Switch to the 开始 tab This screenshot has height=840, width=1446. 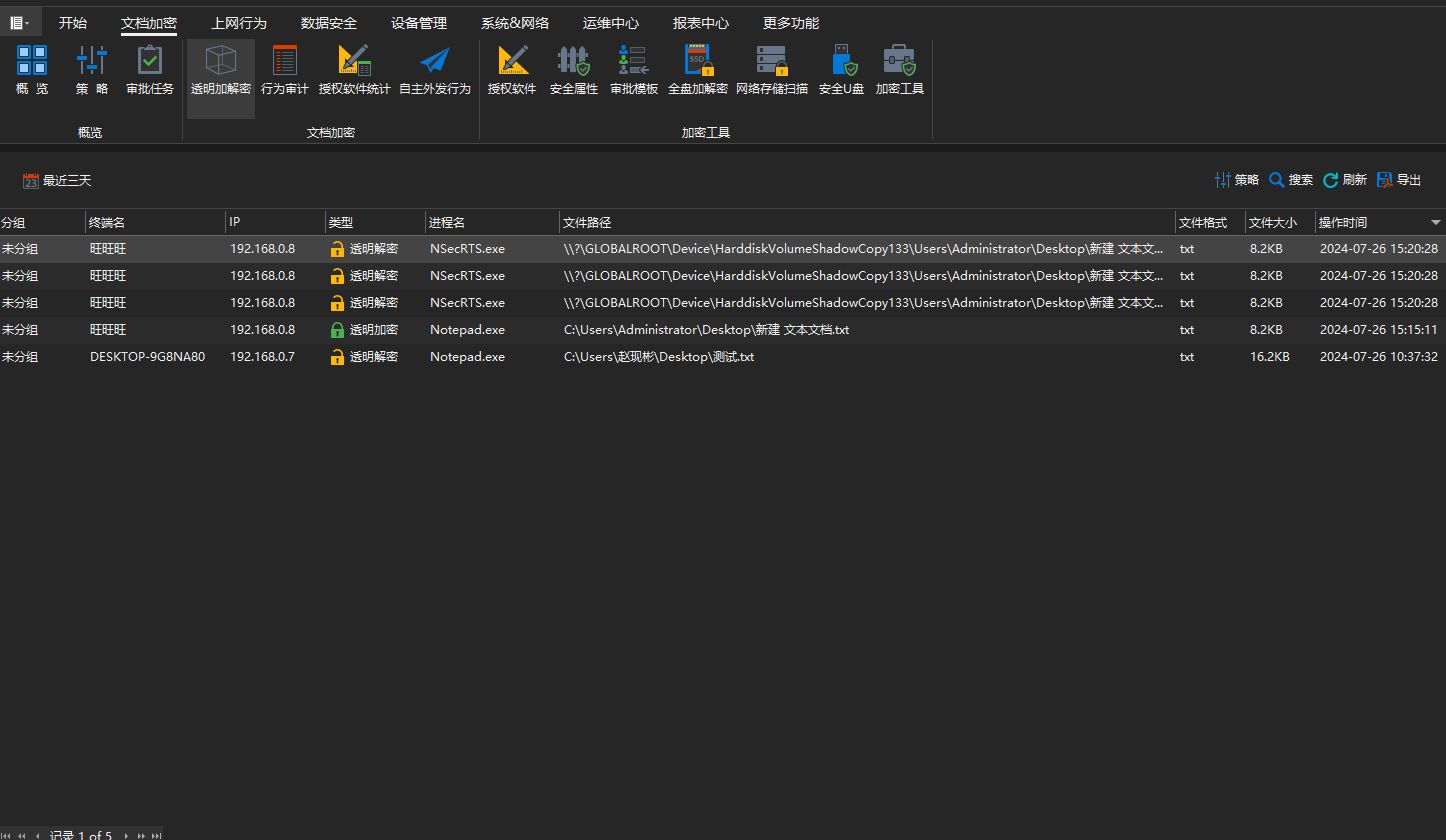click(73, 23)
